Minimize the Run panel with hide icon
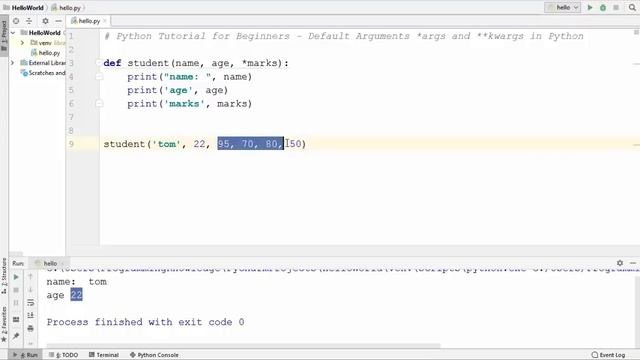Viewport: 640px width, 360px height. pos(633,263)
